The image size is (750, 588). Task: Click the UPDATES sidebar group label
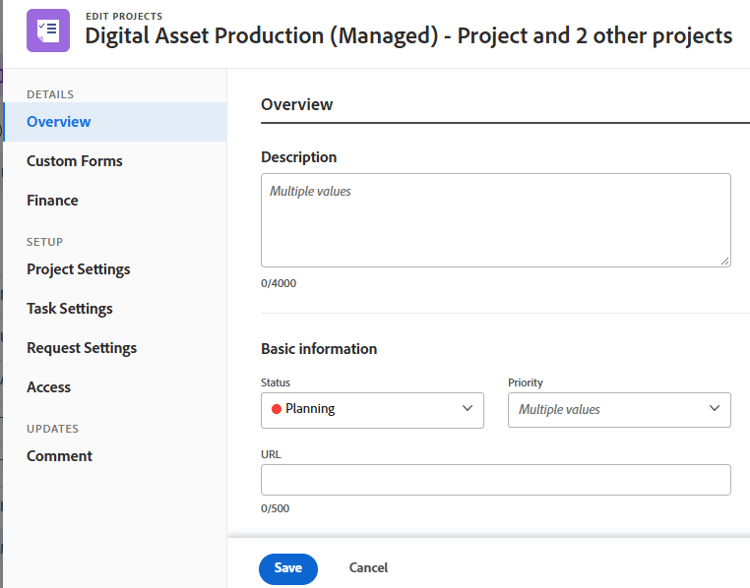click(x=53, y=429)
